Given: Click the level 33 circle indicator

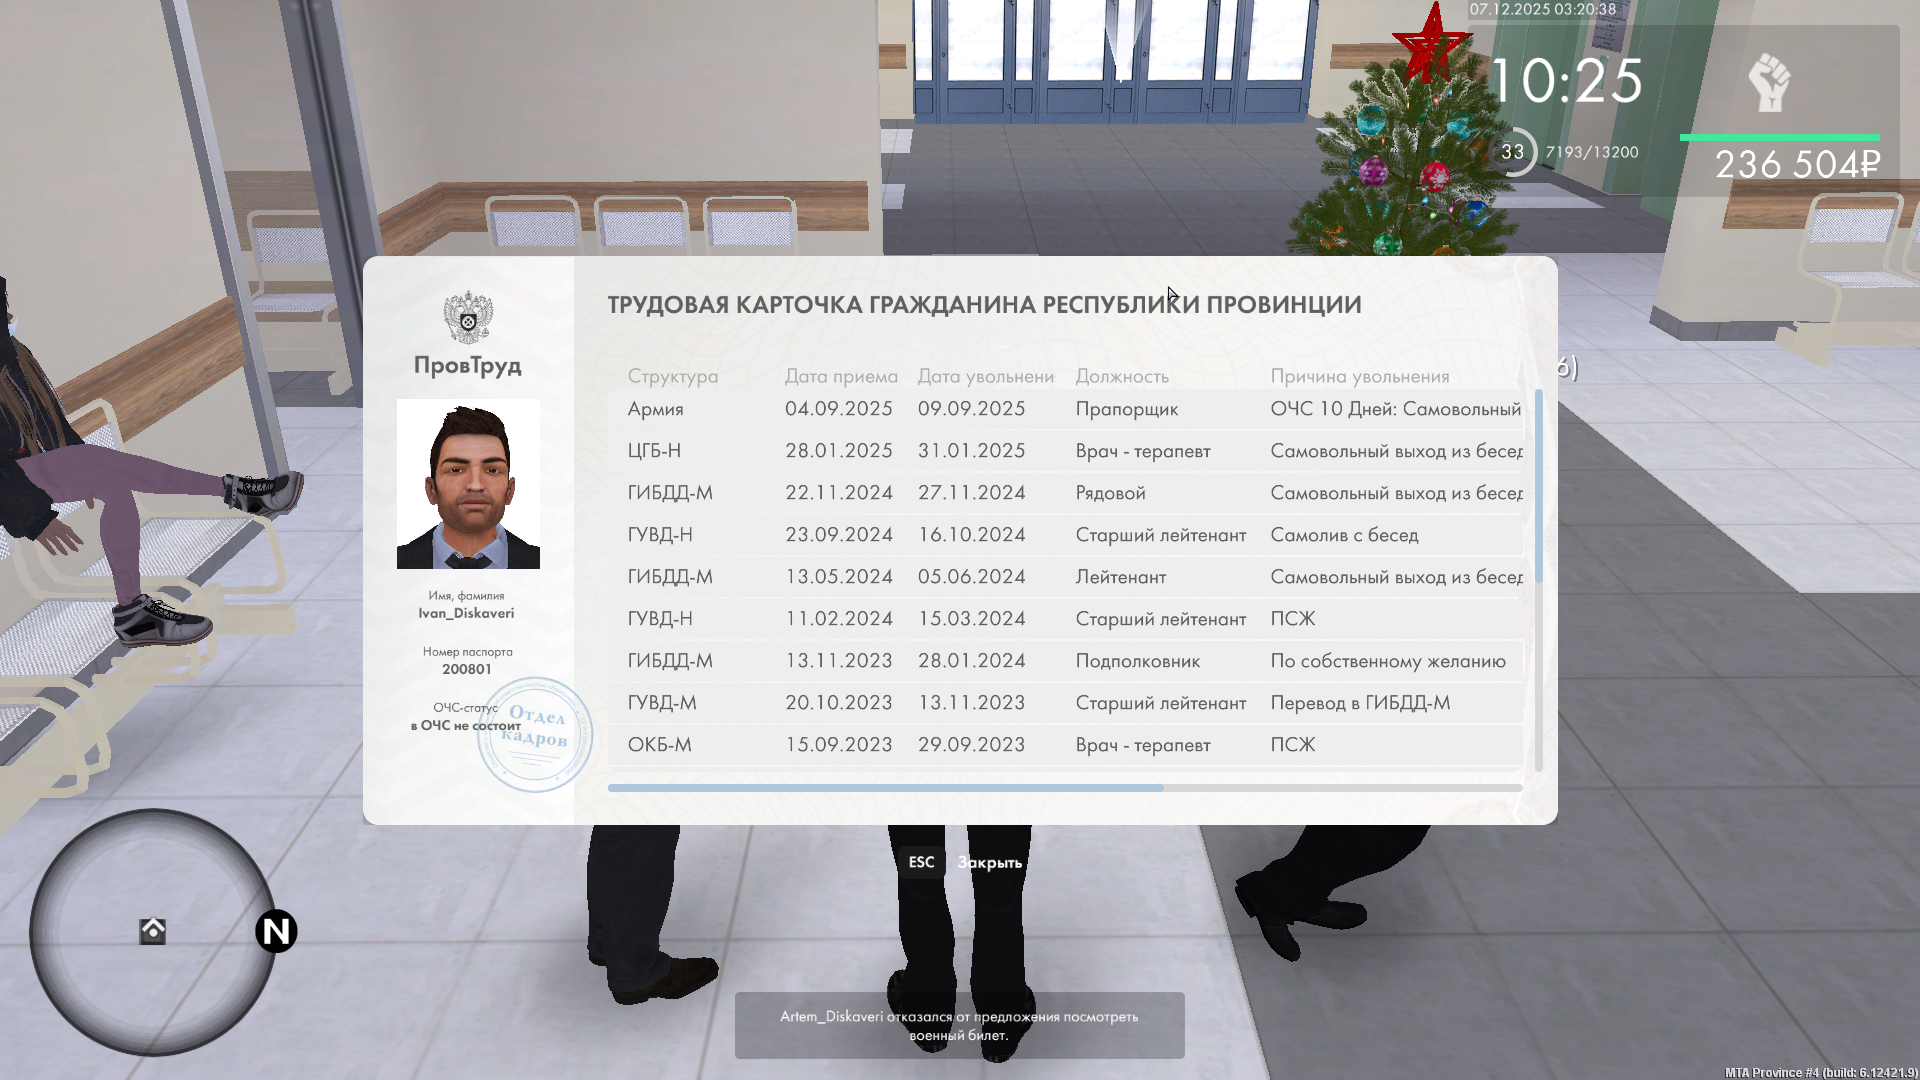Looking at the screenshot, I should [1513, 152].
